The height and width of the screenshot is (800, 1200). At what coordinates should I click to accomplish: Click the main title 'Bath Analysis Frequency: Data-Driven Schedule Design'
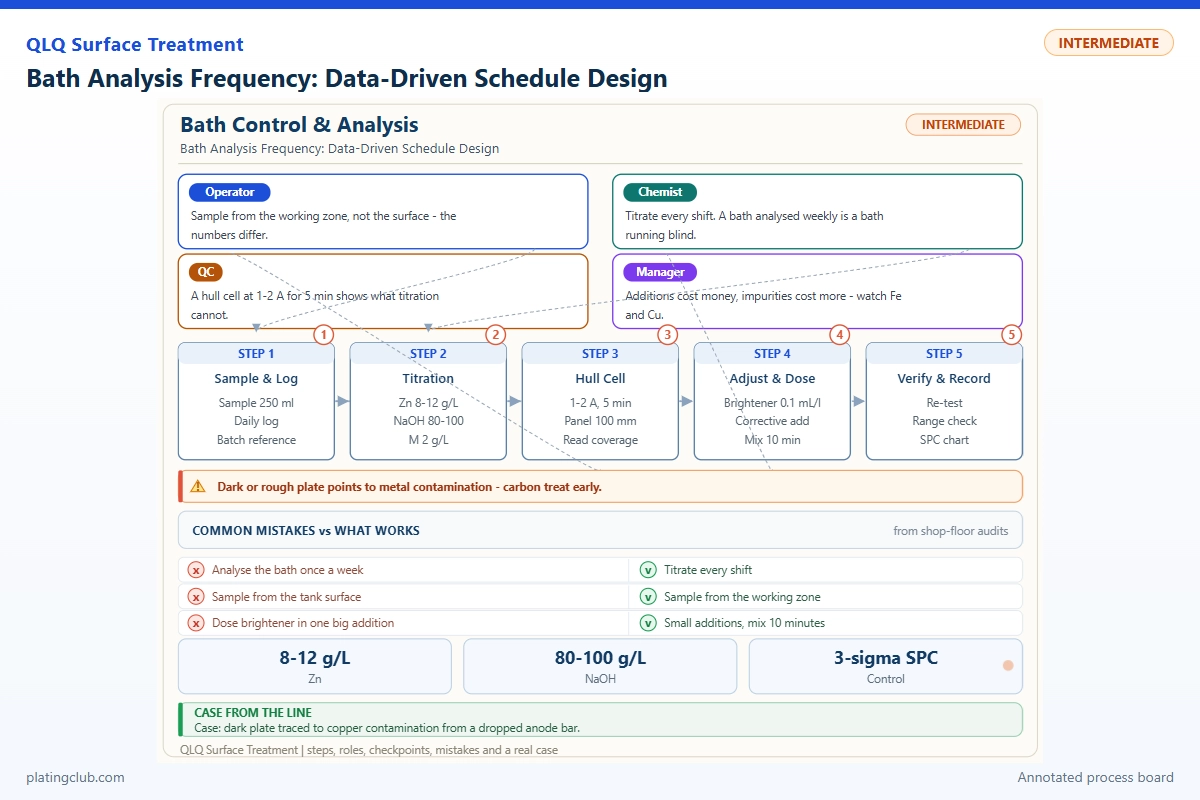coord(346,78)
